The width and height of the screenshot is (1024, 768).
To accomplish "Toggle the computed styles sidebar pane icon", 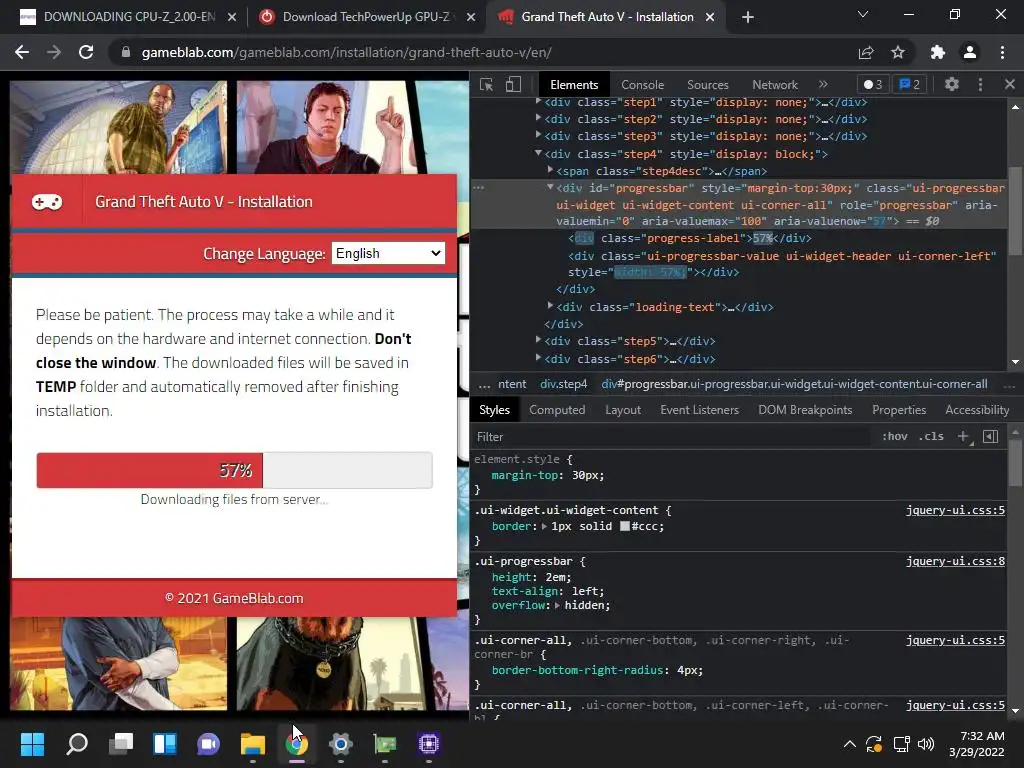I will pos(990,436).
